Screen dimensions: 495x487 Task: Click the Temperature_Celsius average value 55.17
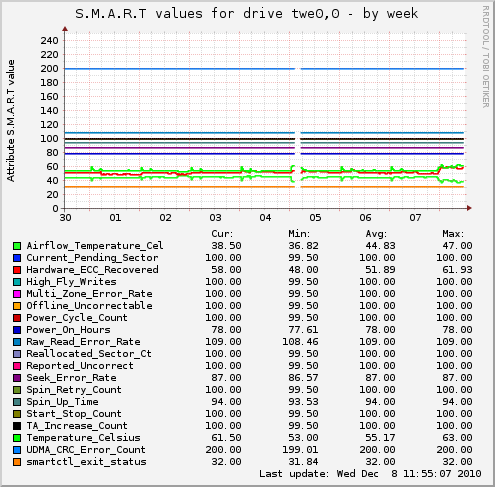coord(380,438)
